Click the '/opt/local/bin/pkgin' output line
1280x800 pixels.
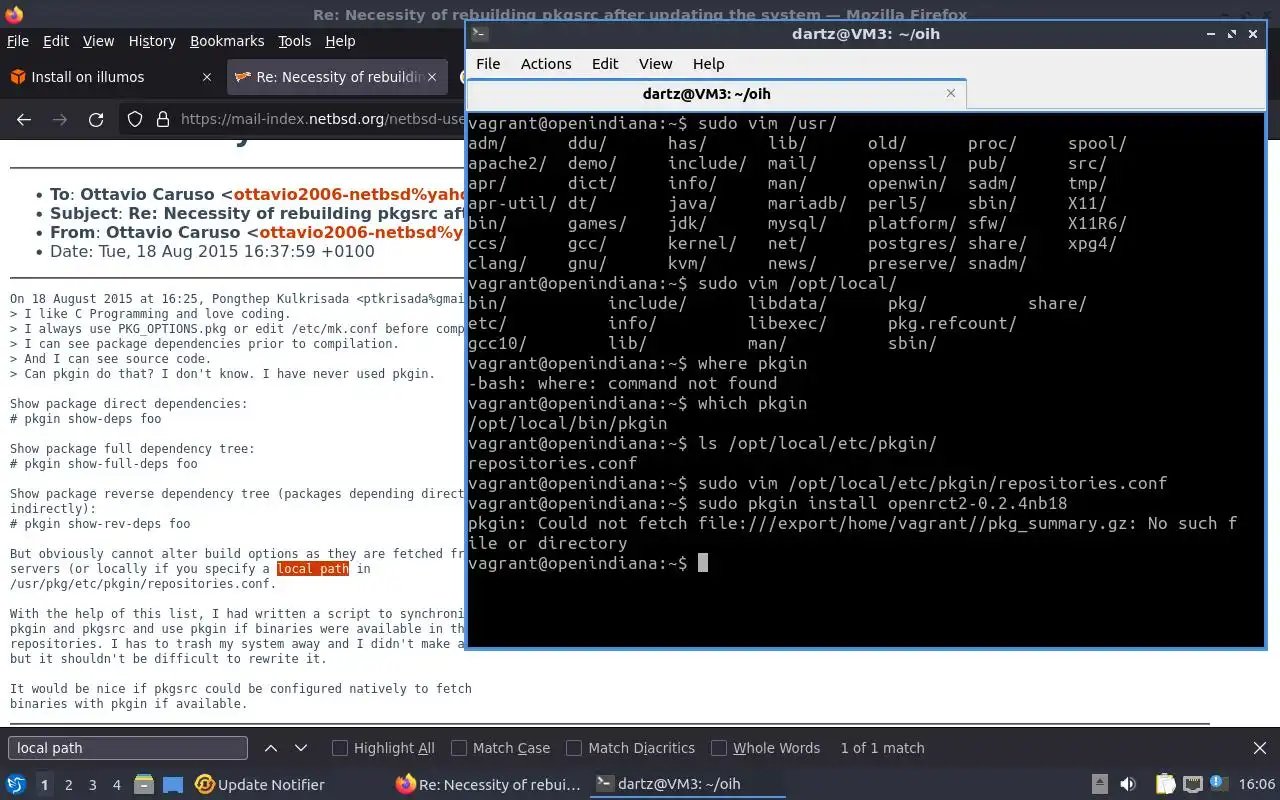point(567,423)
